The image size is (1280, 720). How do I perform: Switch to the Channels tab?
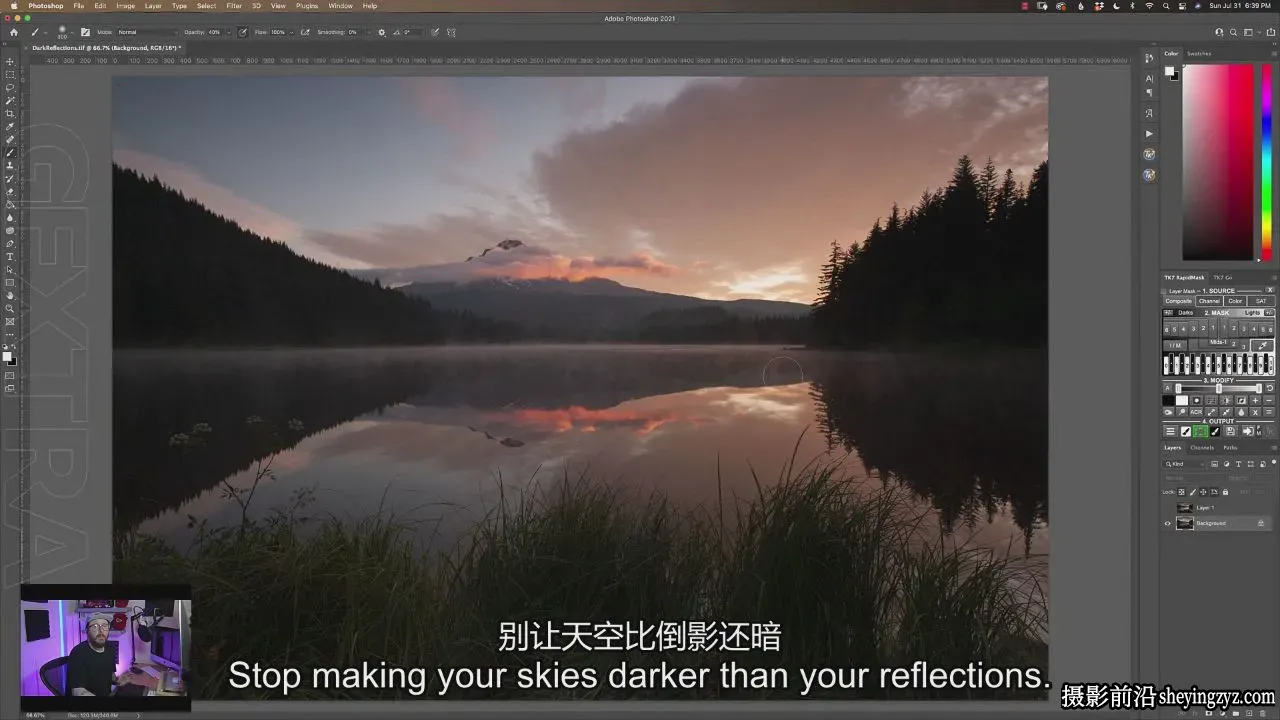1202,447
